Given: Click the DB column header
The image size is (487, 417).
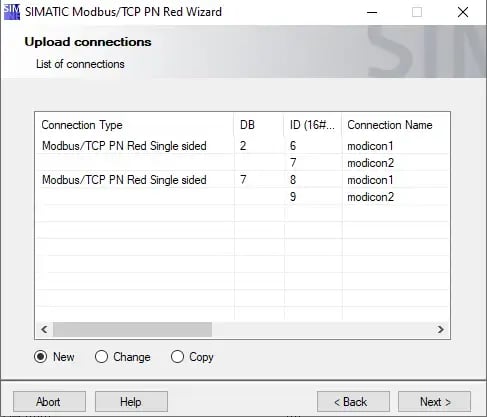Looking at the screenshot, I should pyautogui.click(x=259, y=125).
